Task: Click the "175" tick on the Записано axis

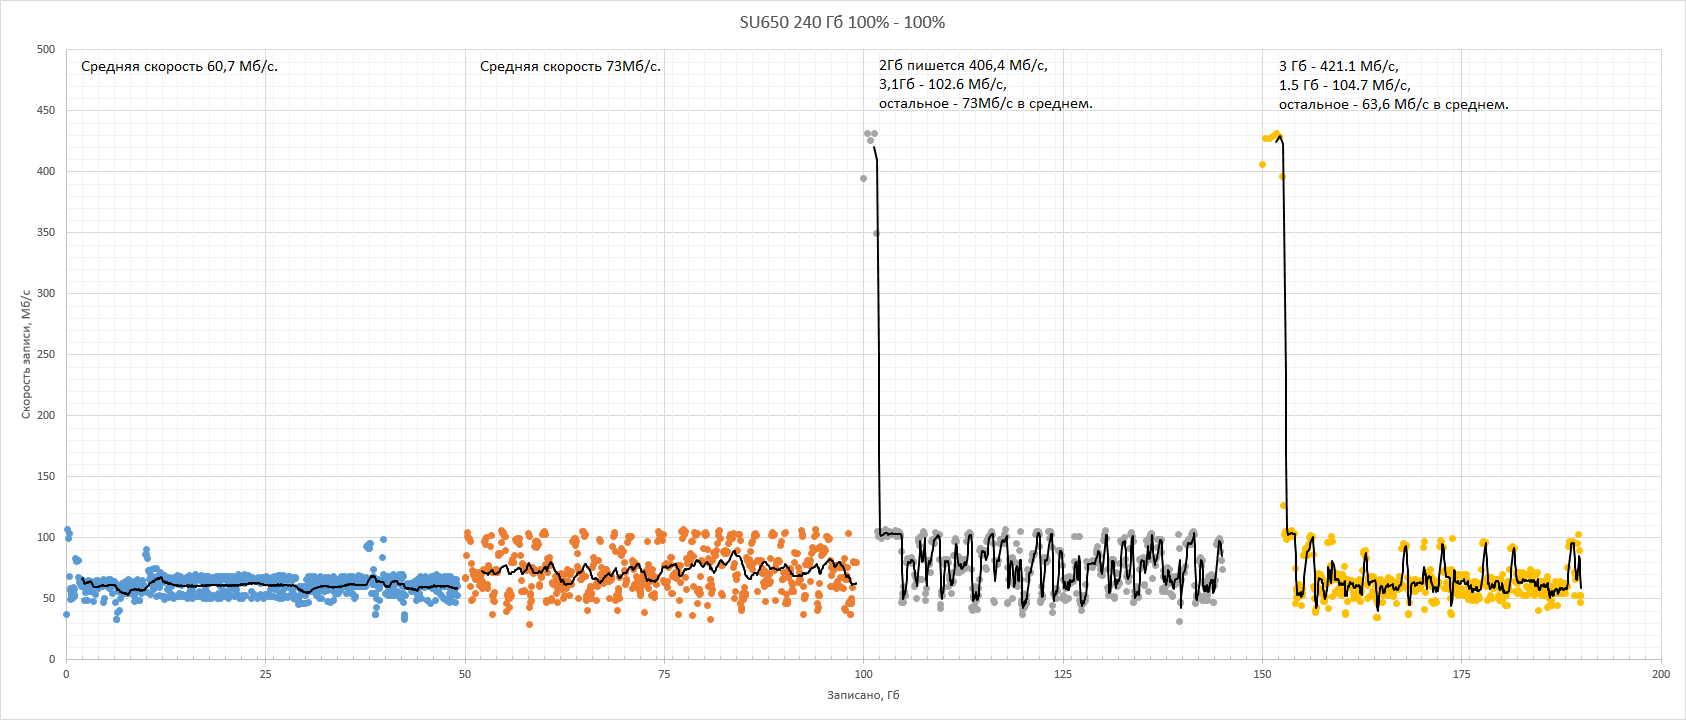Action: coord(1462,674)
